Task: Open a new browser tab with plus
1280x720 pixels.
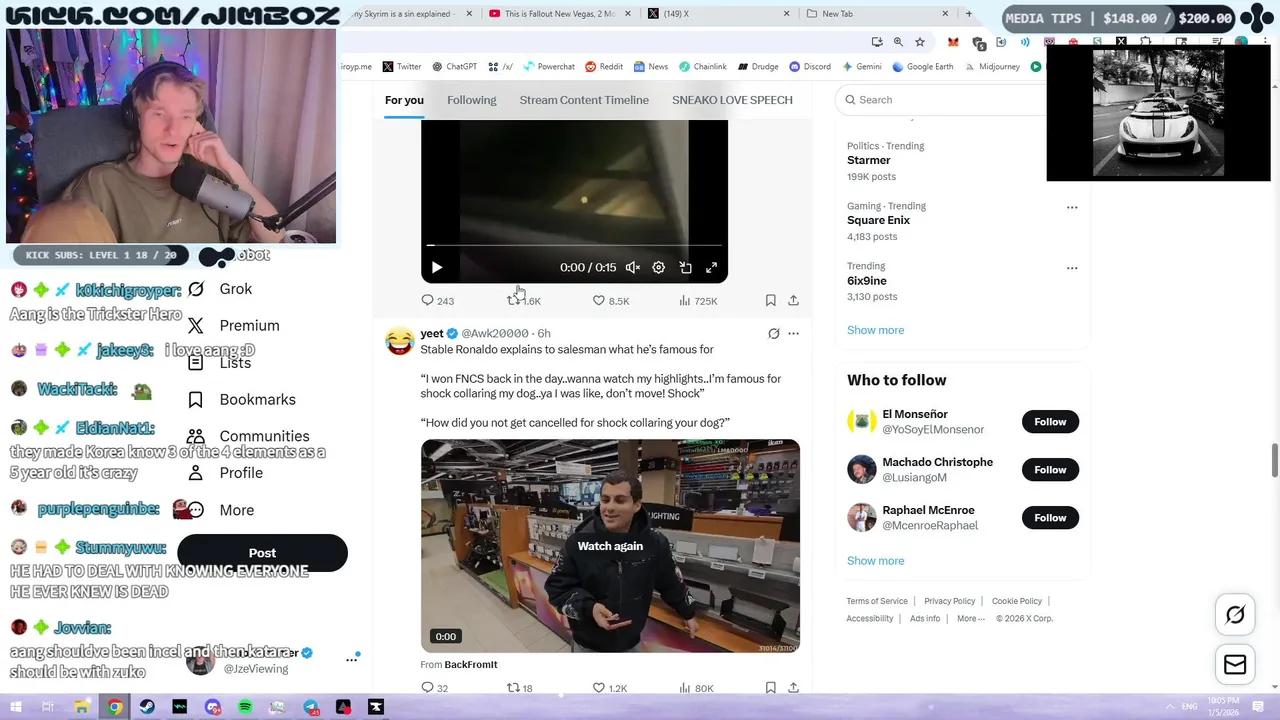Action: tap(968, 14)
